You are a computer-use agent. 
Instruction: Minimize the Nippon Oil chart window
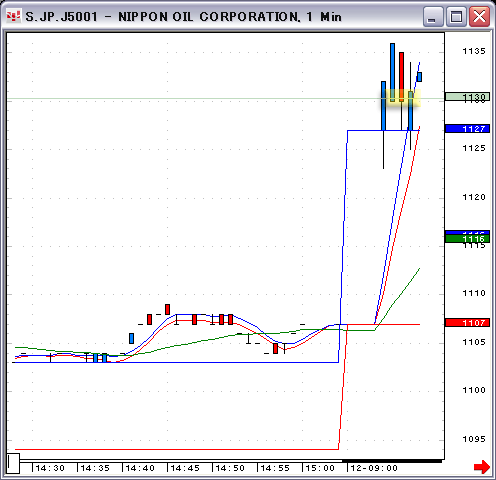coord(432,16)
